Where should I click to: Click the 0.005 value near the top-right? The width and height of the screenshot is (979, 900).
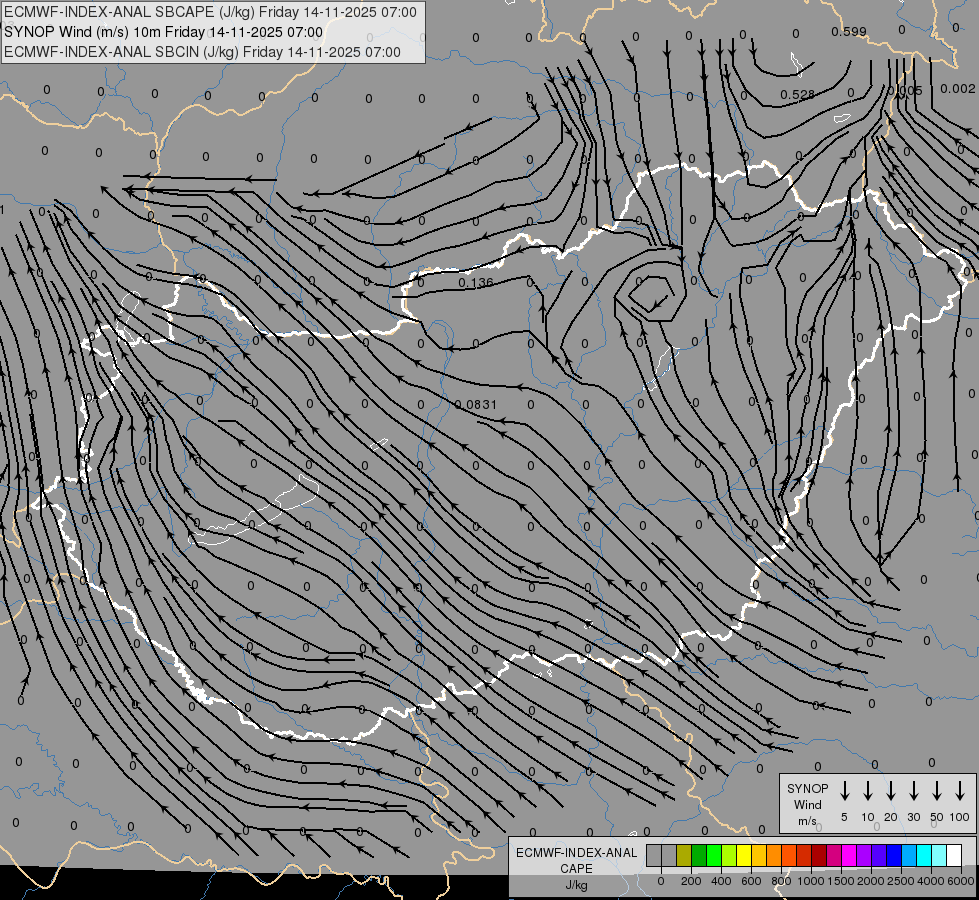click(x=905, y=91)
